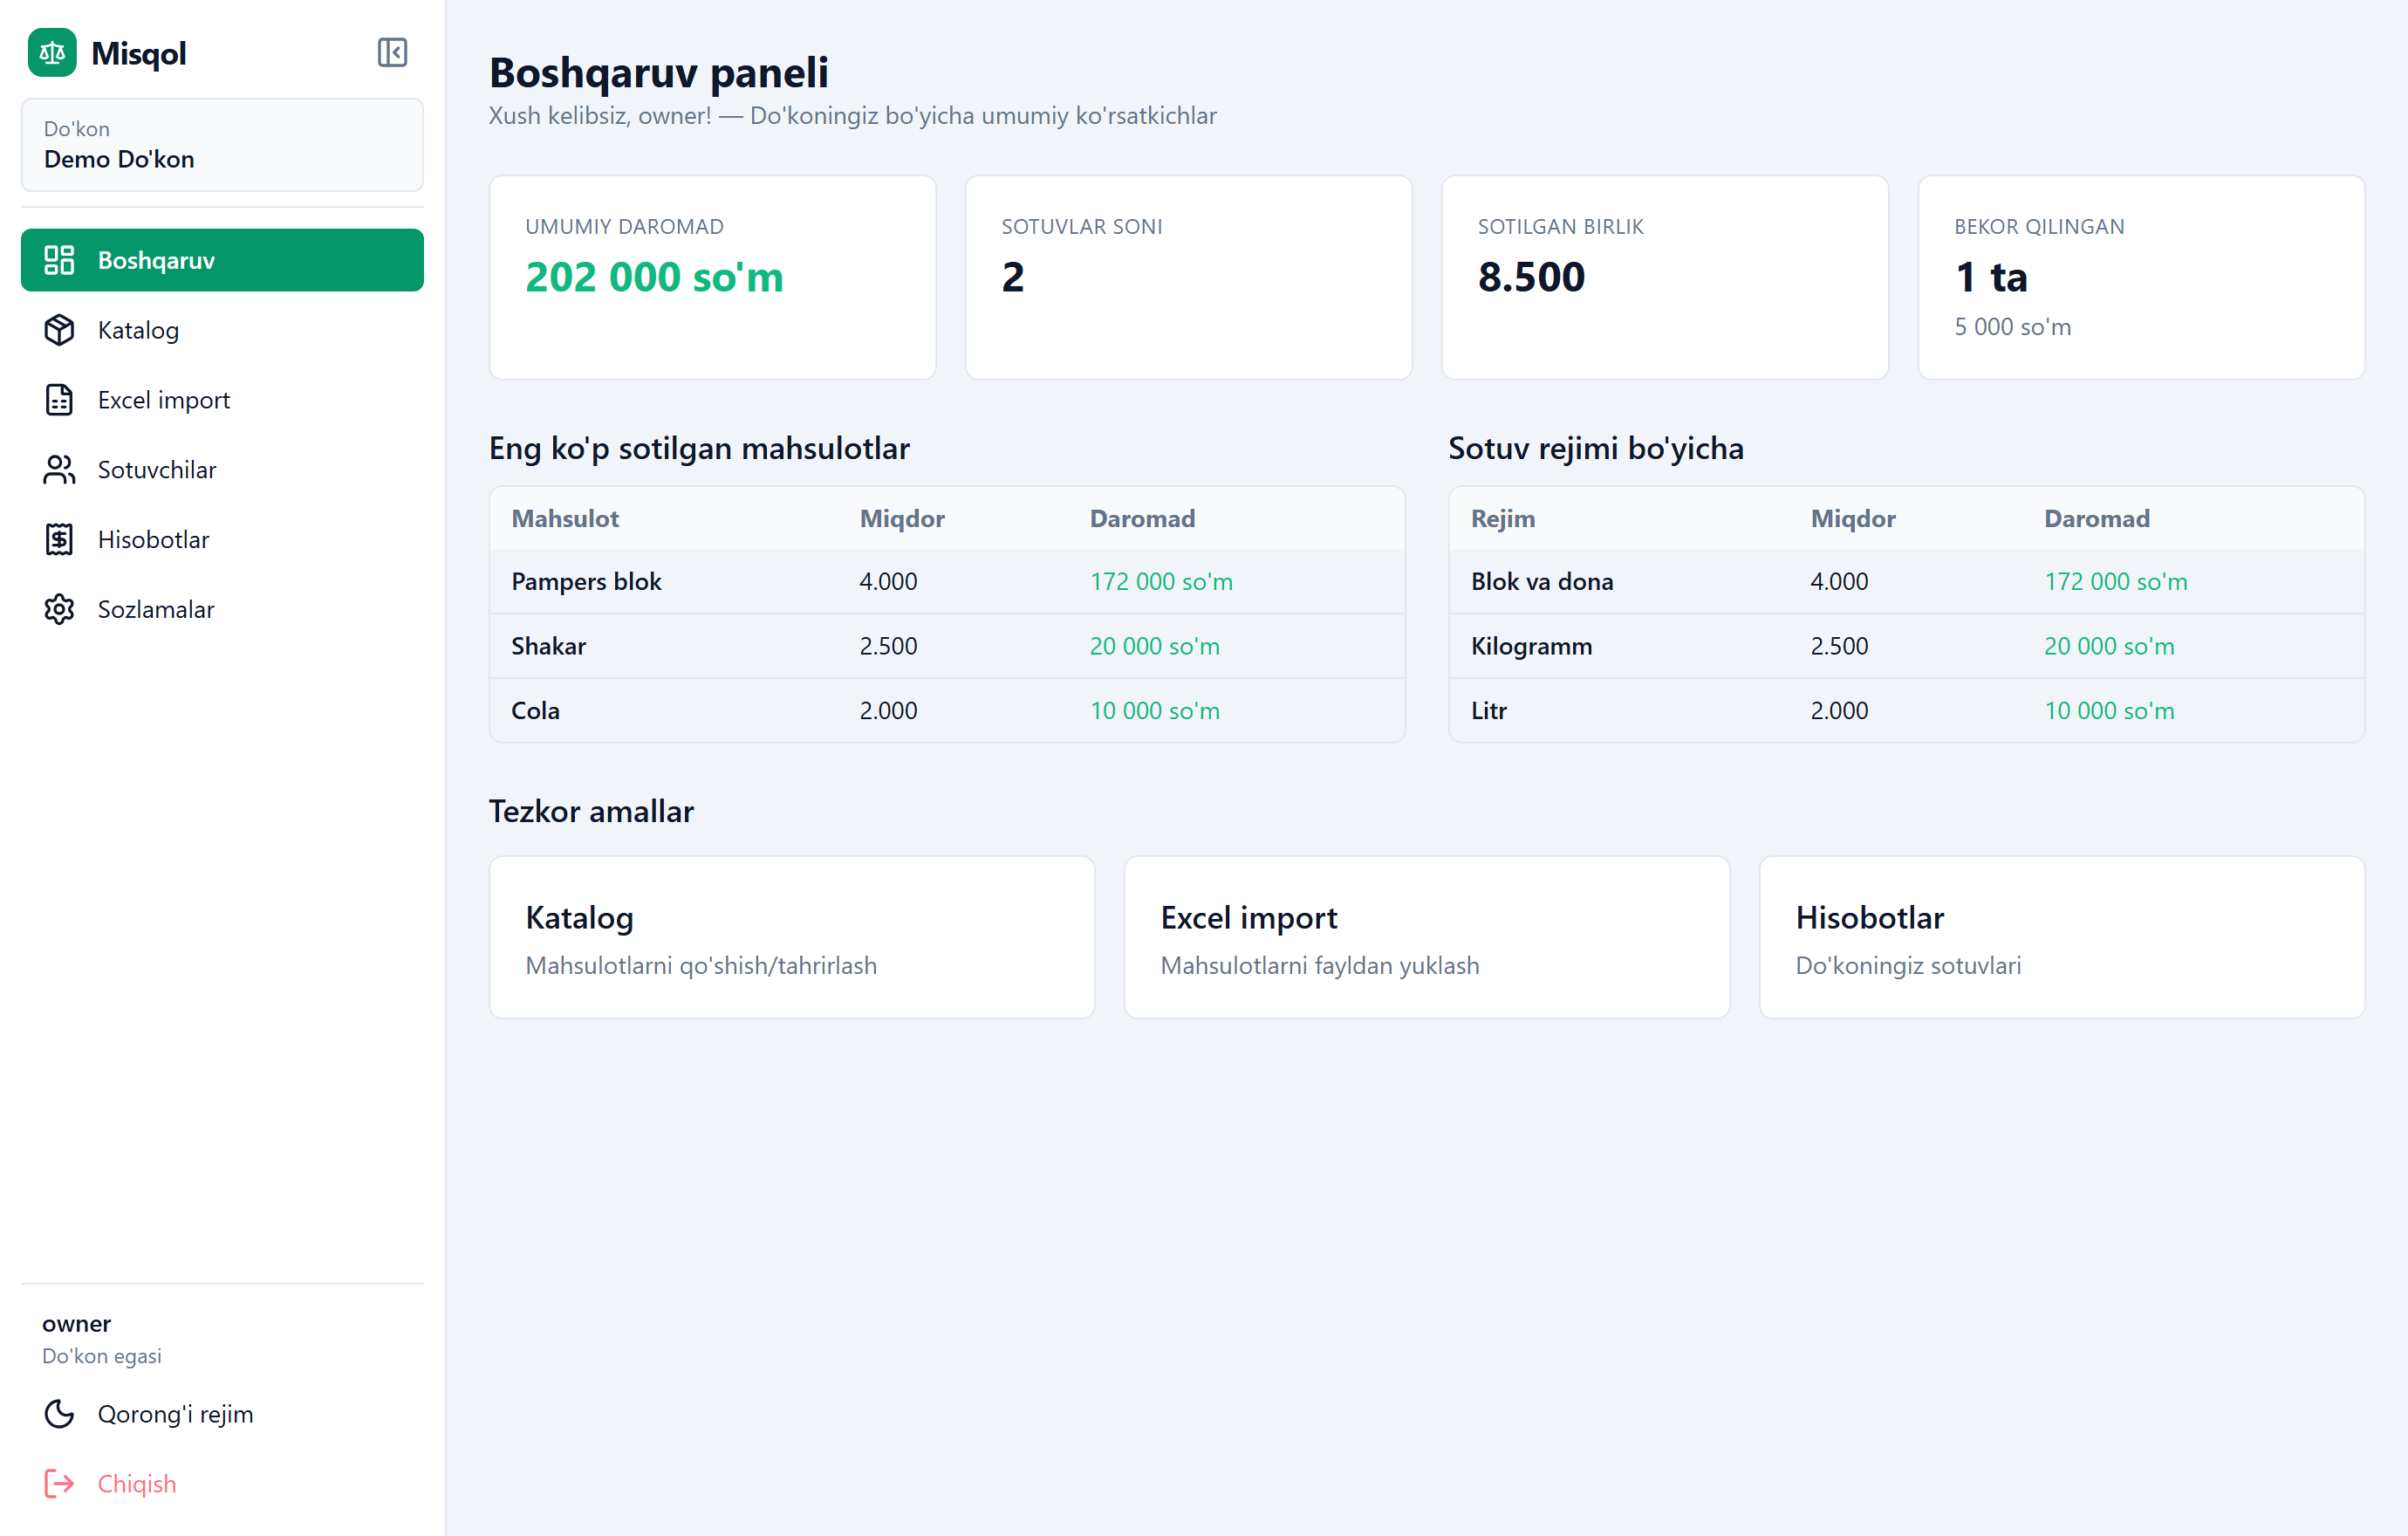
Task: Click the Blok va dona mode row
Action: coord(1907,582)
